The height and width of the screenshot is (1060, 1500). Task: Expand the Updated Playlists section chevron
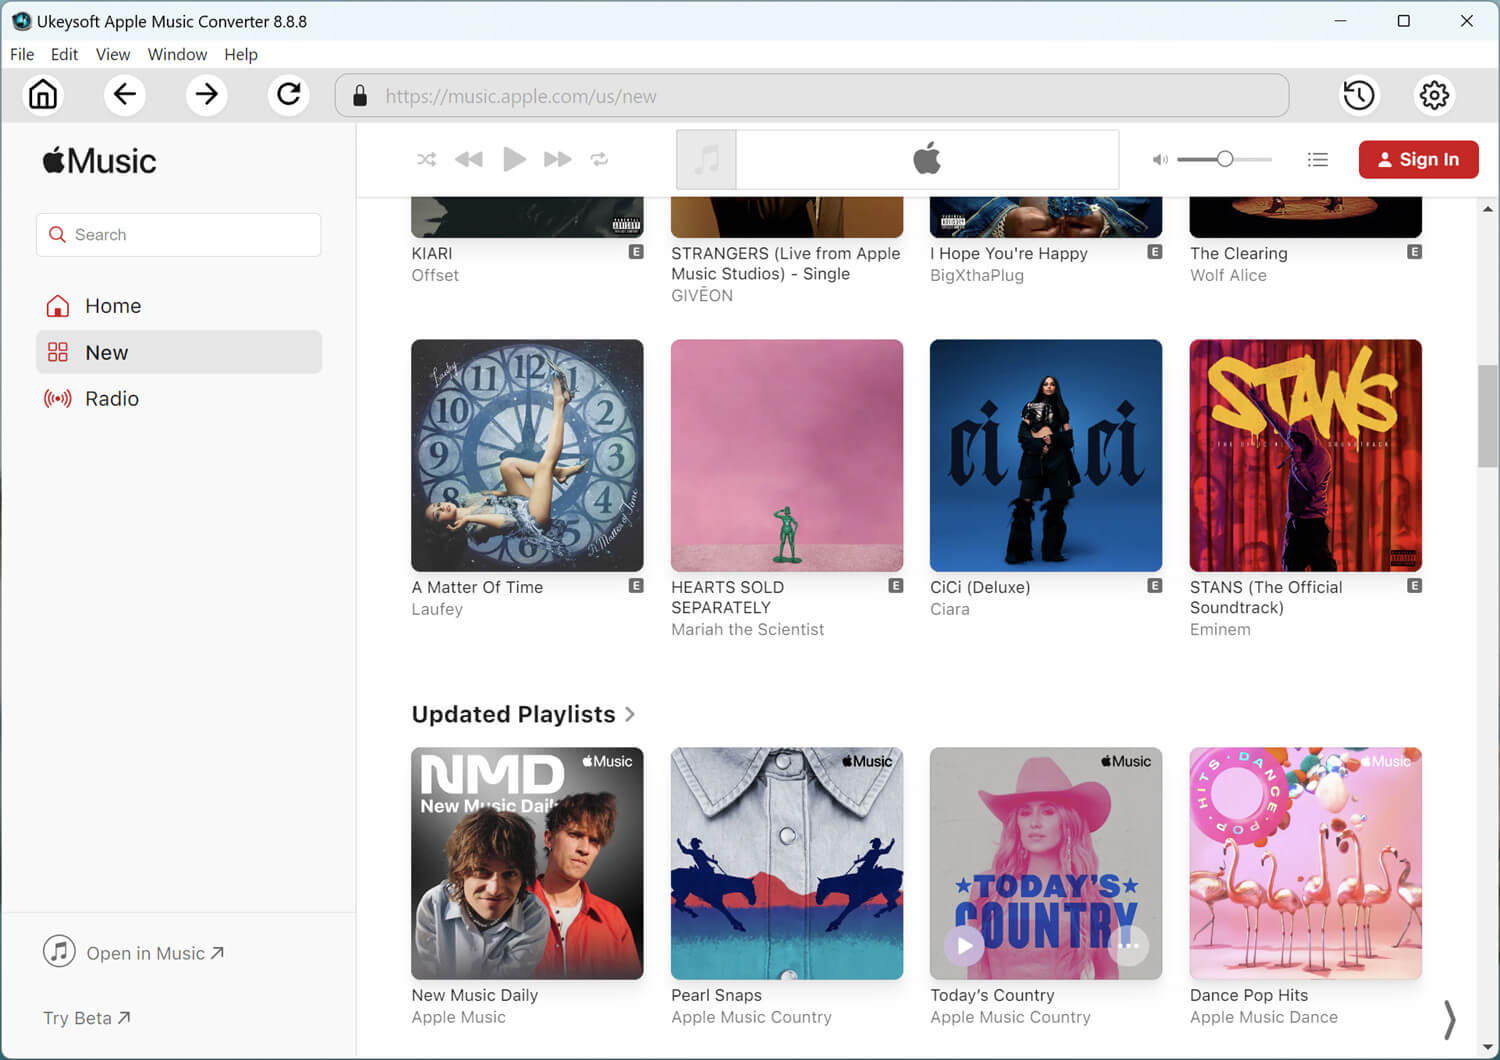(630, 714)
